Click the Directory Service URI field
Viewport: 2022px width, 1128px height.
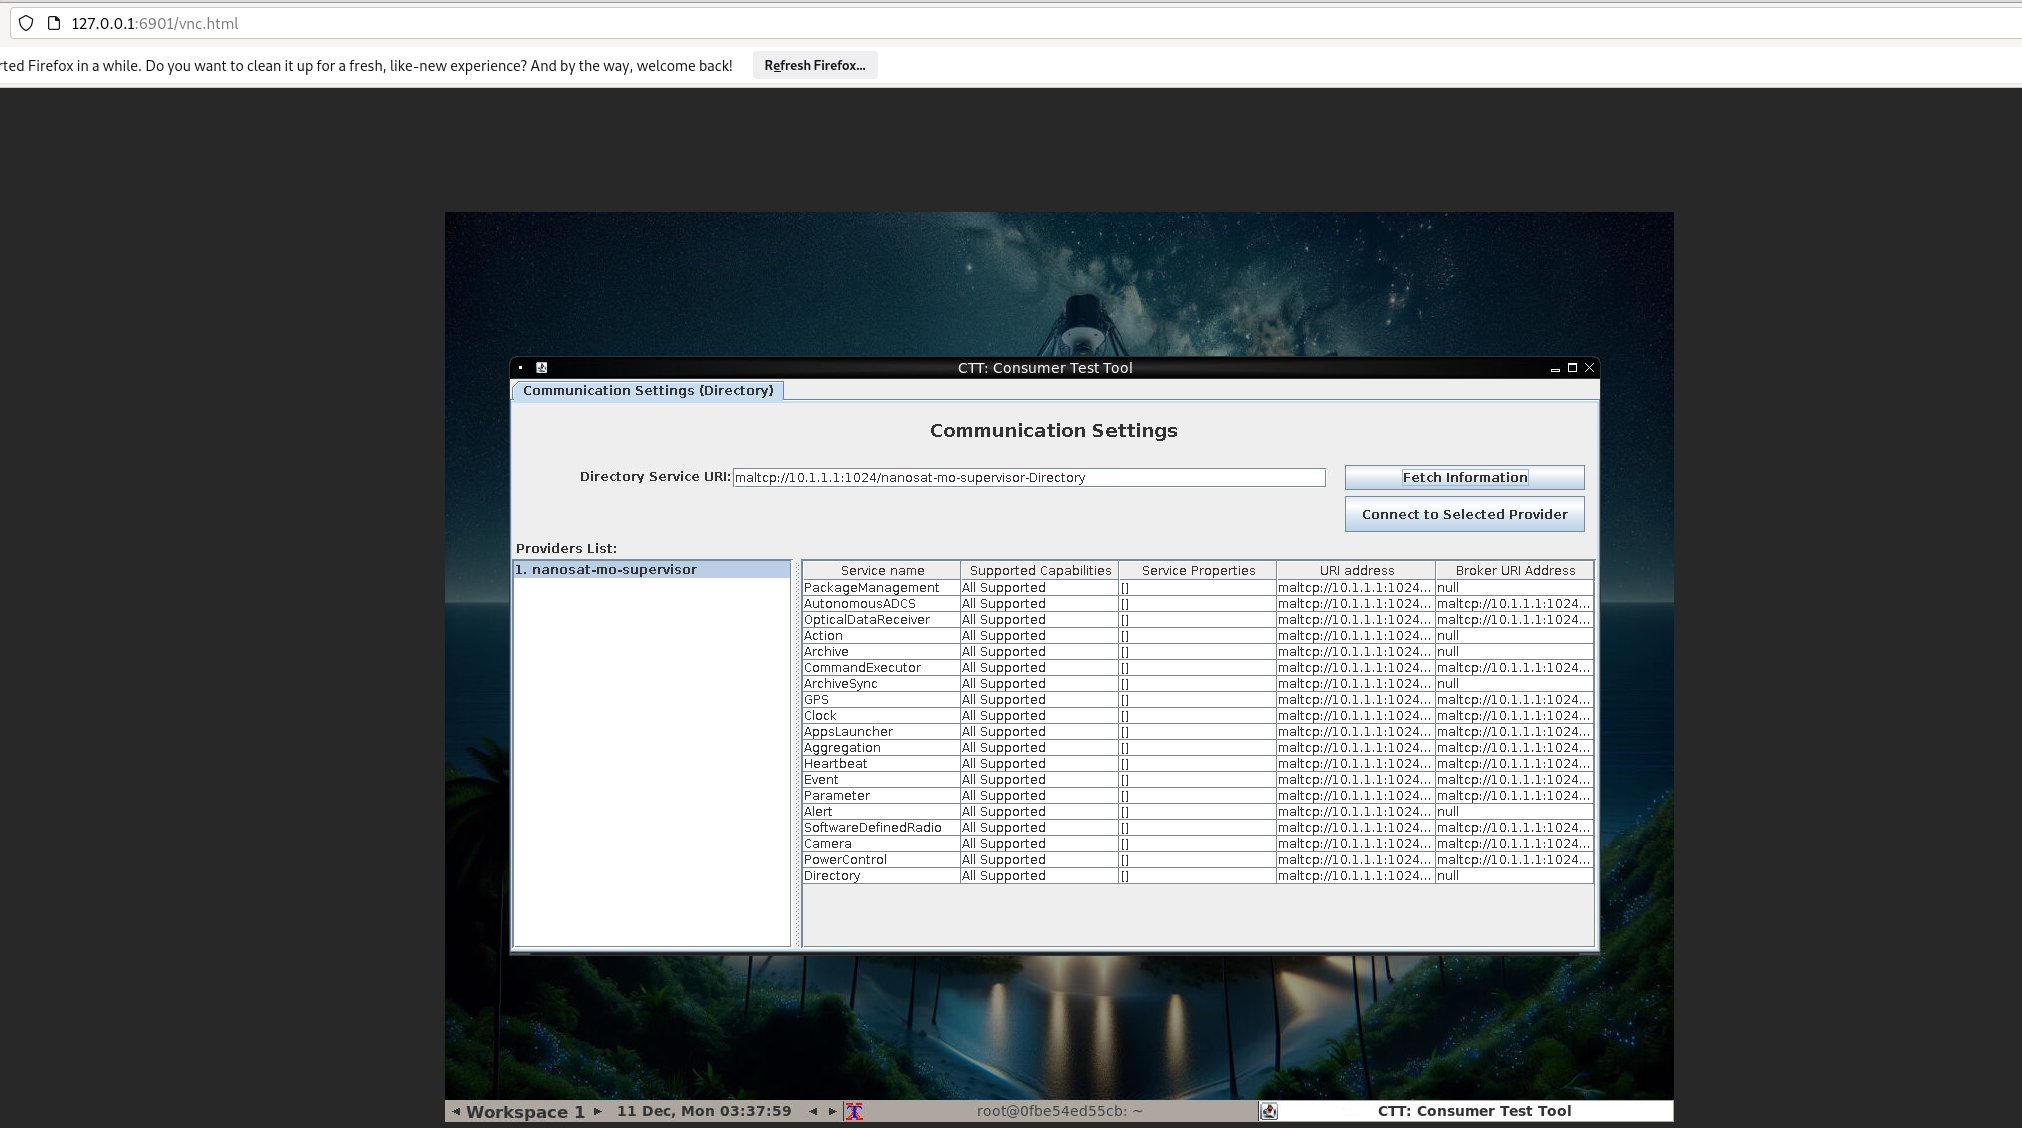1028,478
